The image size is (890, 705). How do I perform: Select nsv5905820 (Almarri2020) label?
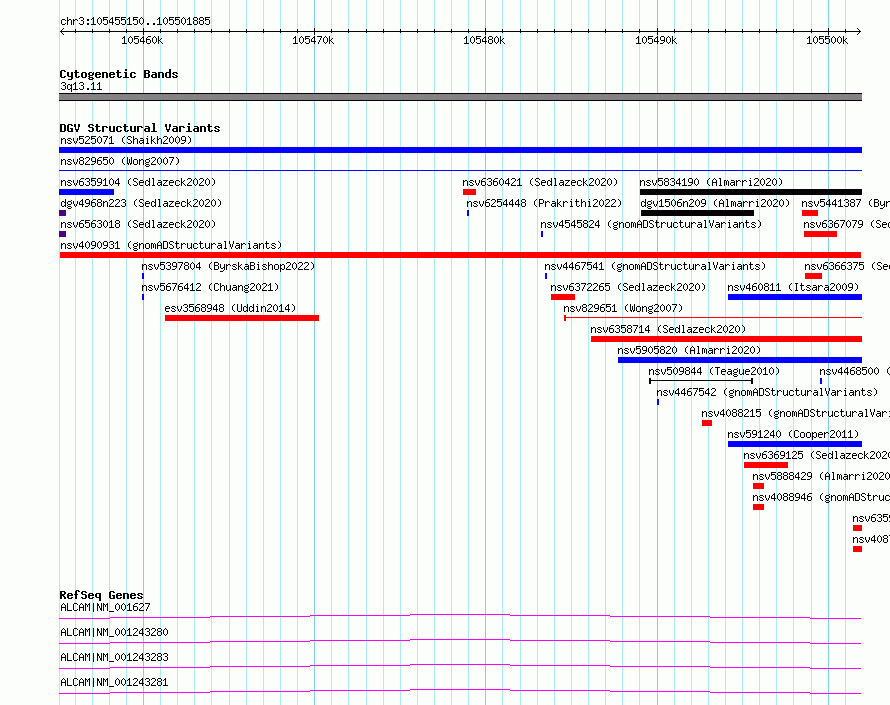click(x=689, y=350)
